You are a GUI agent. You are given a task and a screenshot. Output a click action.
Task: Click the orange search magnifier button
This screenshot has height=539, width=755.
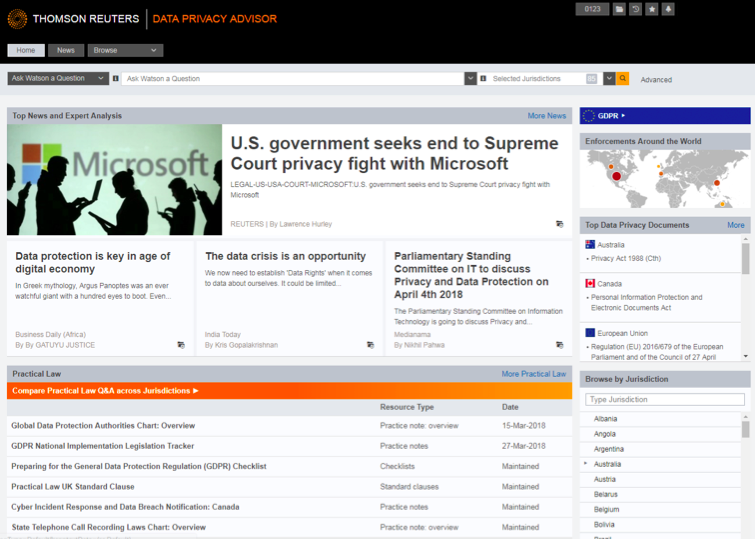click(x=622, y=79)
